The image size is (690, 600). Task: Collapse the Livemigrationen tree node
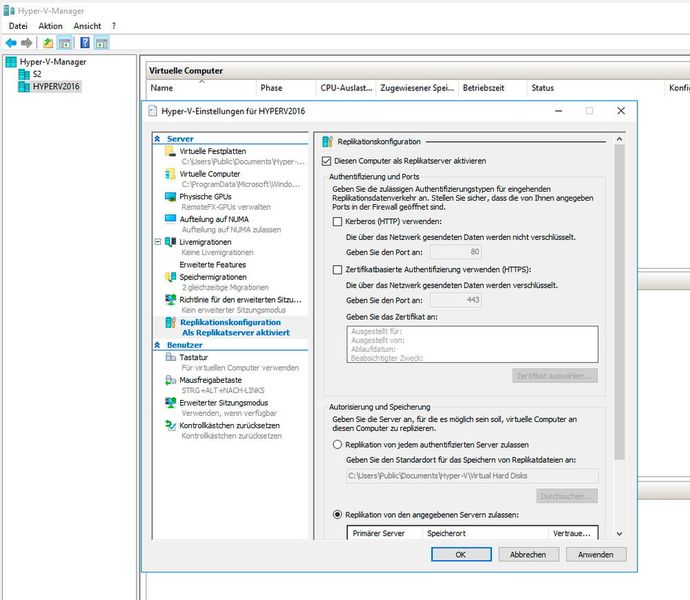click(158, 242)
